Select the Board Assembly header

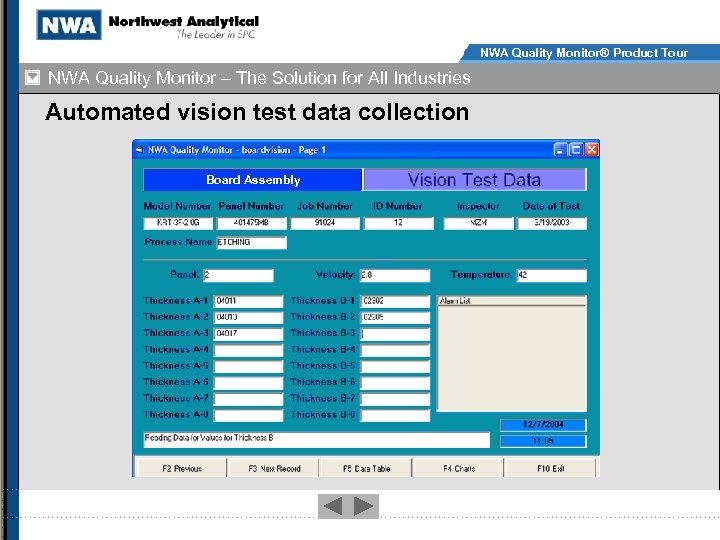click(253, 180)
